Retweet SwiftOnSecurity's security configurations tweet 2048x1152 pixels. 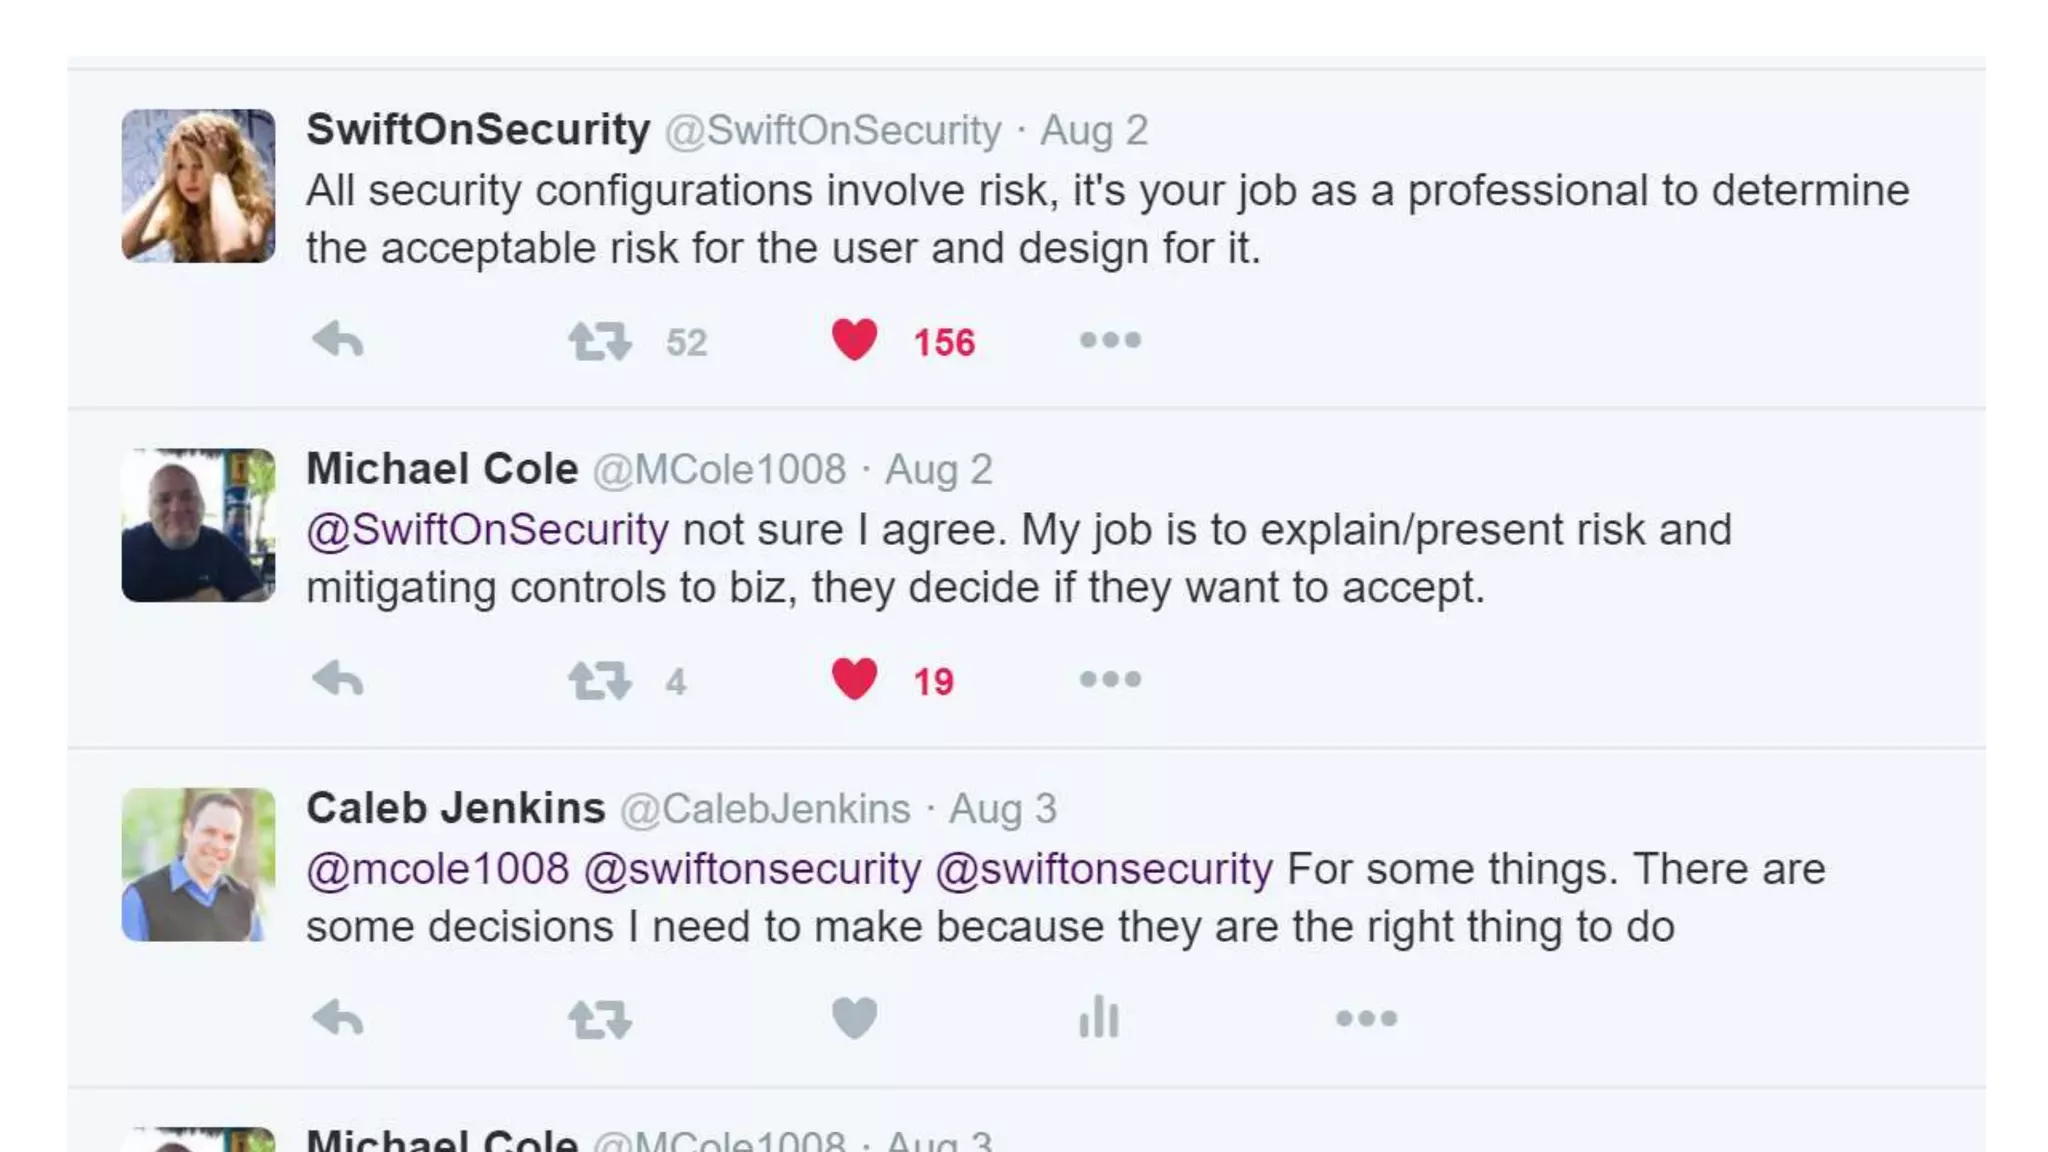coord(600,341)
